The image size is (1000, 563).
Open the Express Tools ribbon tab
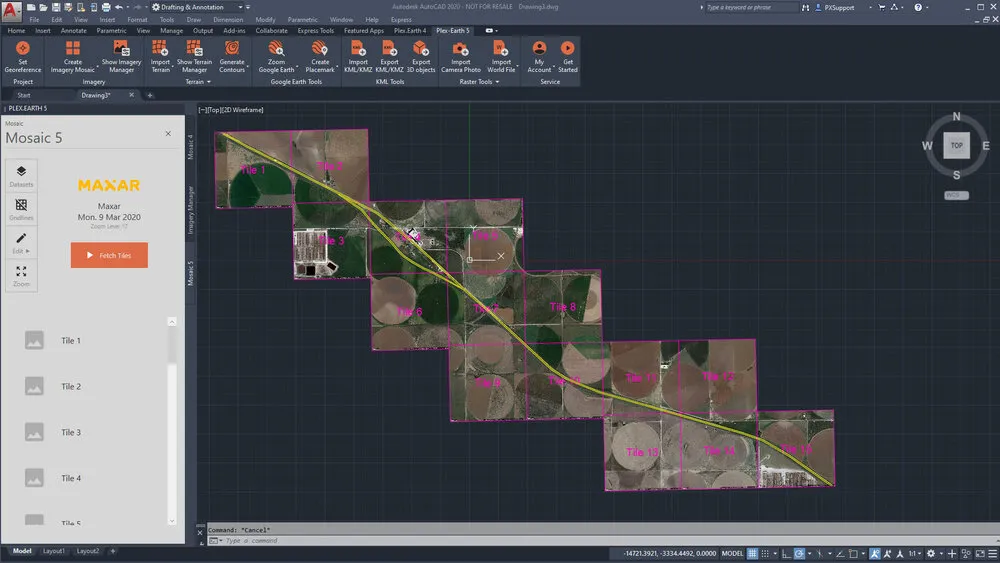pos(315,31)
